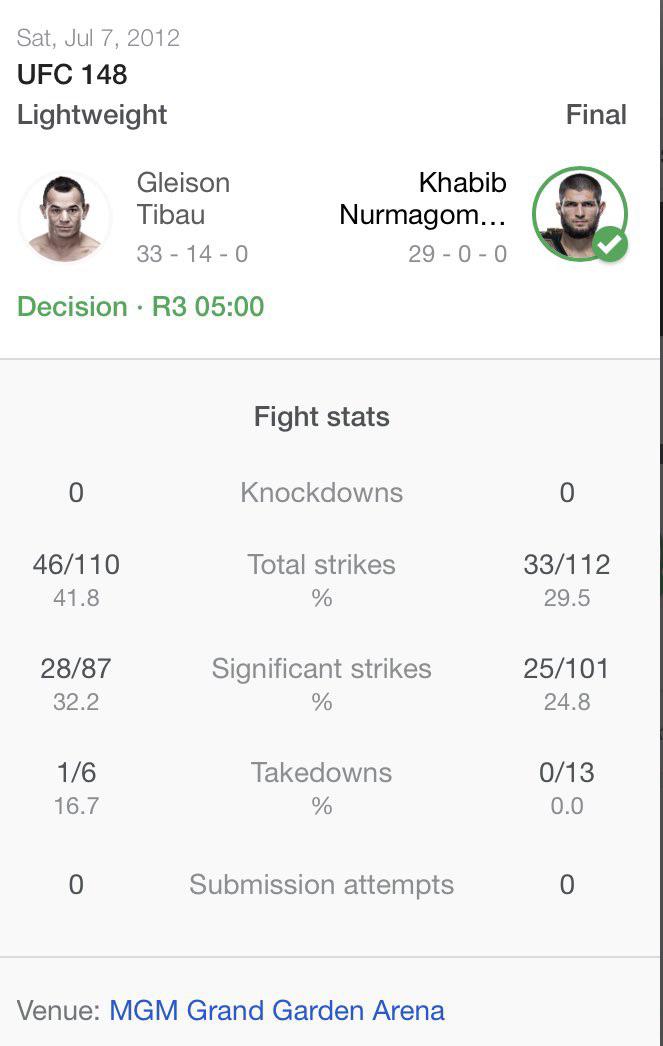Click the Decision · R3 05:00 result text
Image resolution: width=663 pixels, height=1046 pixels.
(141, 307)
